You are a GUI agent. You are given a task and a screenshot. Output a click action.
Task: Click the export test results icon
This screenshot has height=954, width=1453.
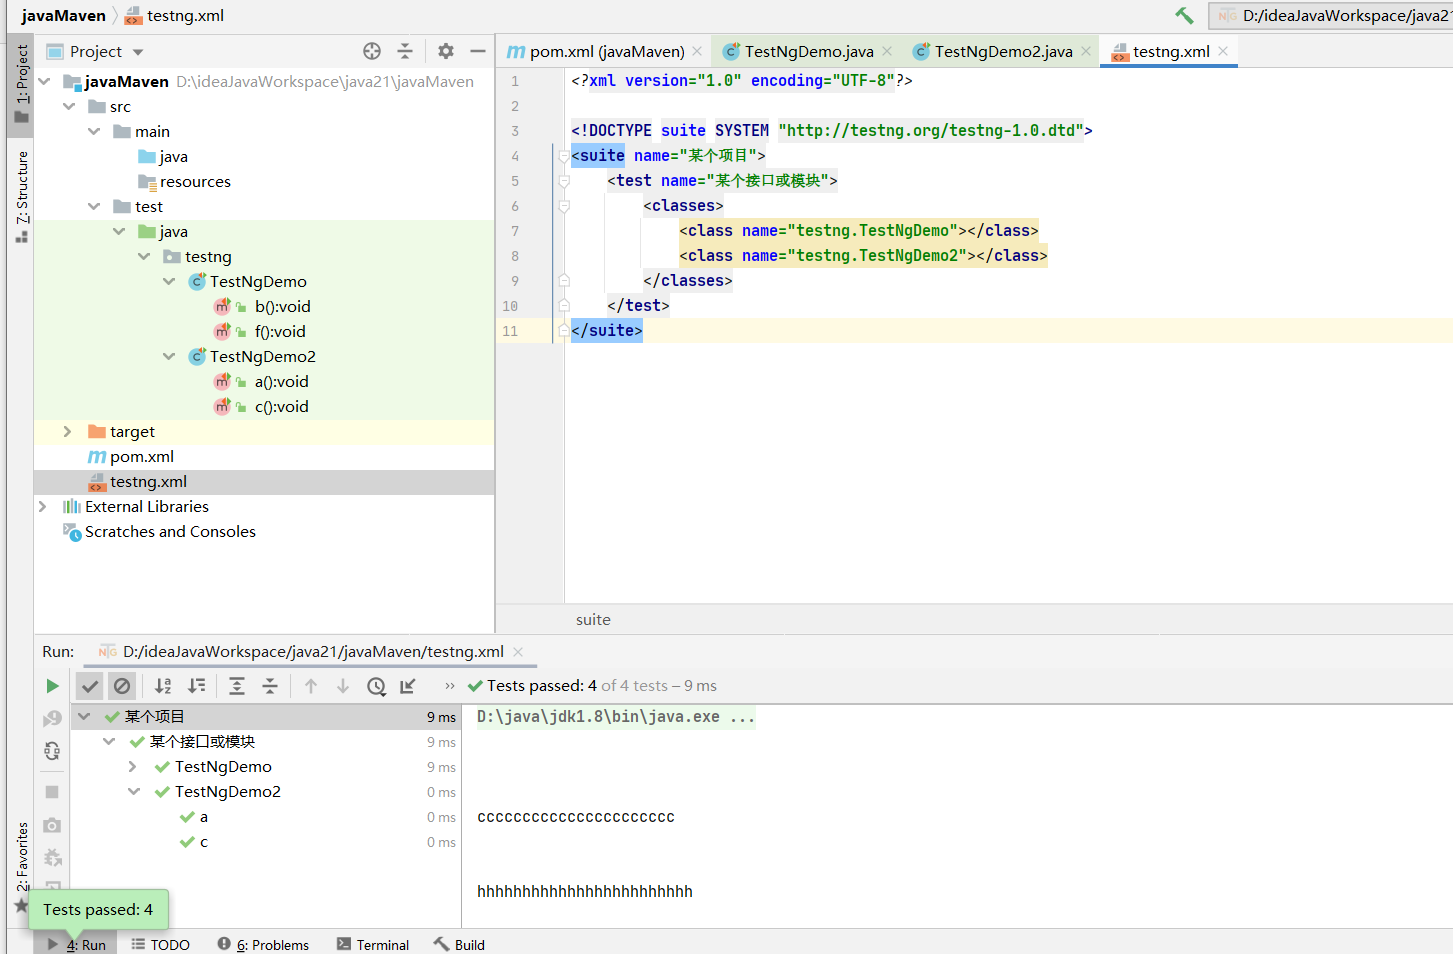(408, 686)
